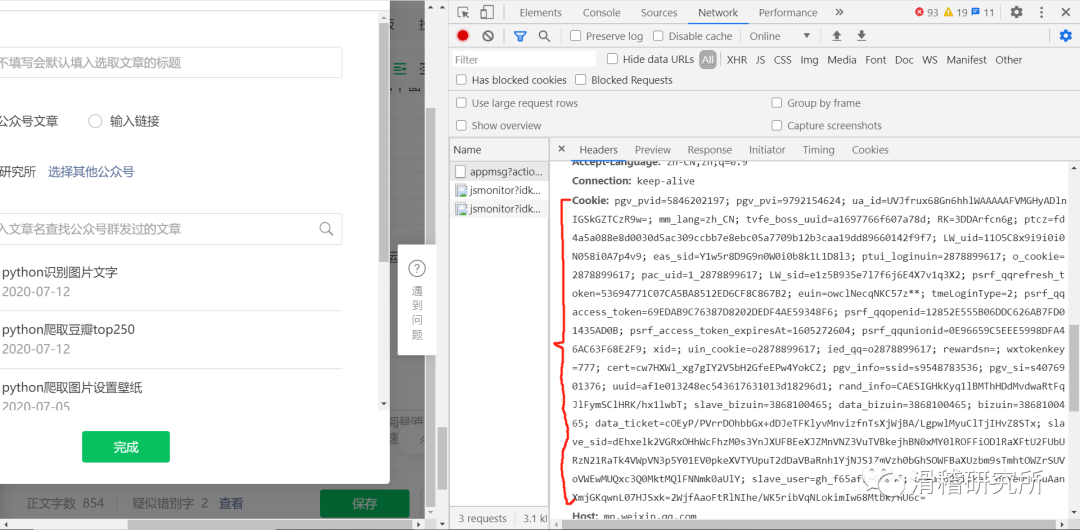The image size is (1080, 530).
Task: Check Has blocked cookies
Action: point(461,80)
